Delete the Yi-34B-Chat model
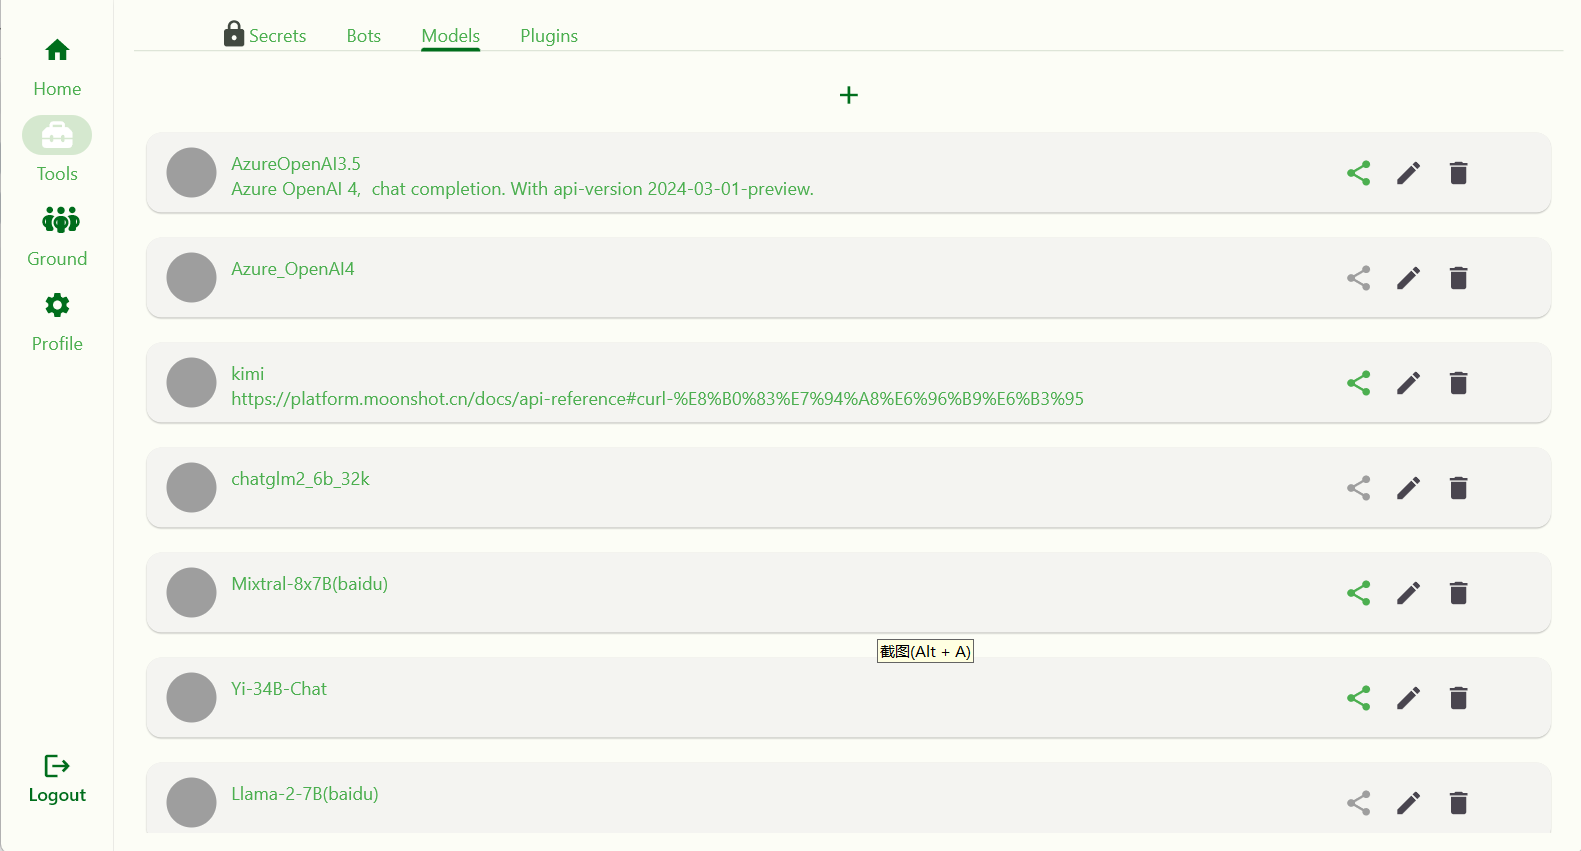This screenshot has height=851, width=1581. [x=1458, y=698]
